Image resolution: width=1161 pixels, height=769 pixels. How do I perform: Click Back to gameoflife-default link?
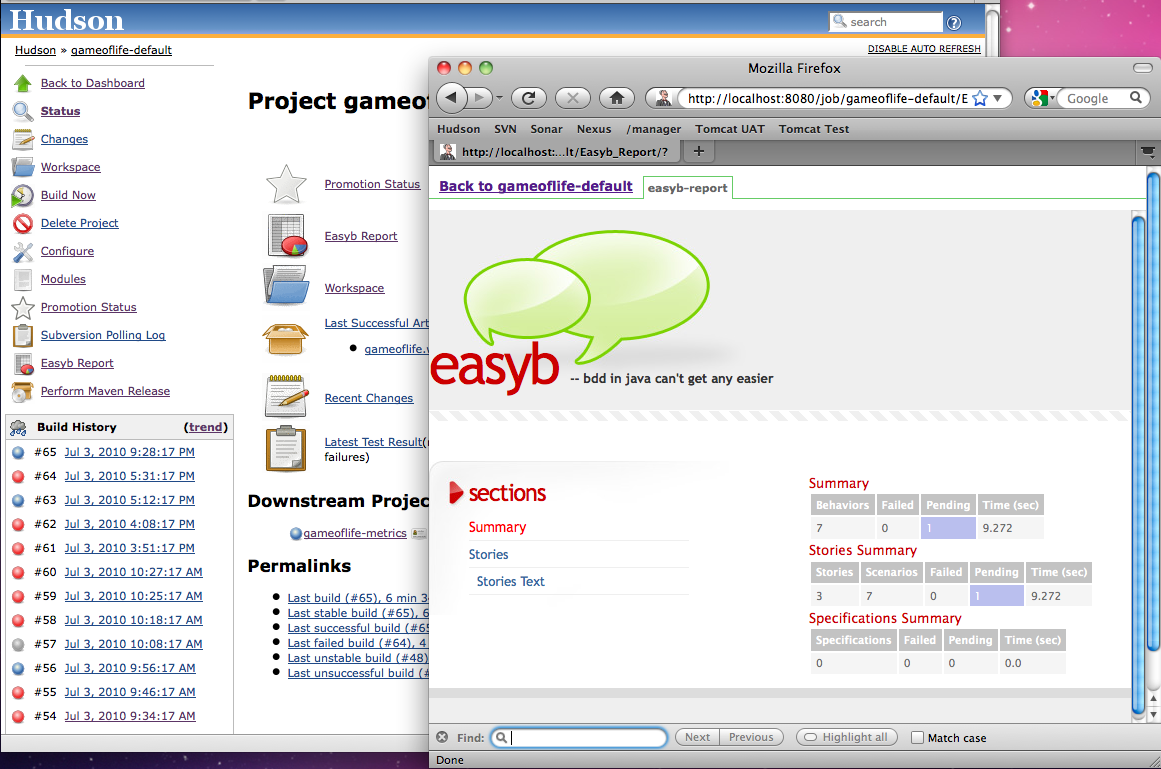536,187
